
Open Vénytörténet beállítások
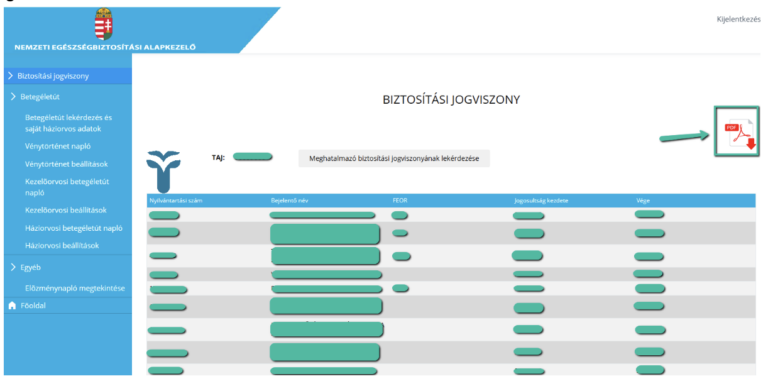66,164
